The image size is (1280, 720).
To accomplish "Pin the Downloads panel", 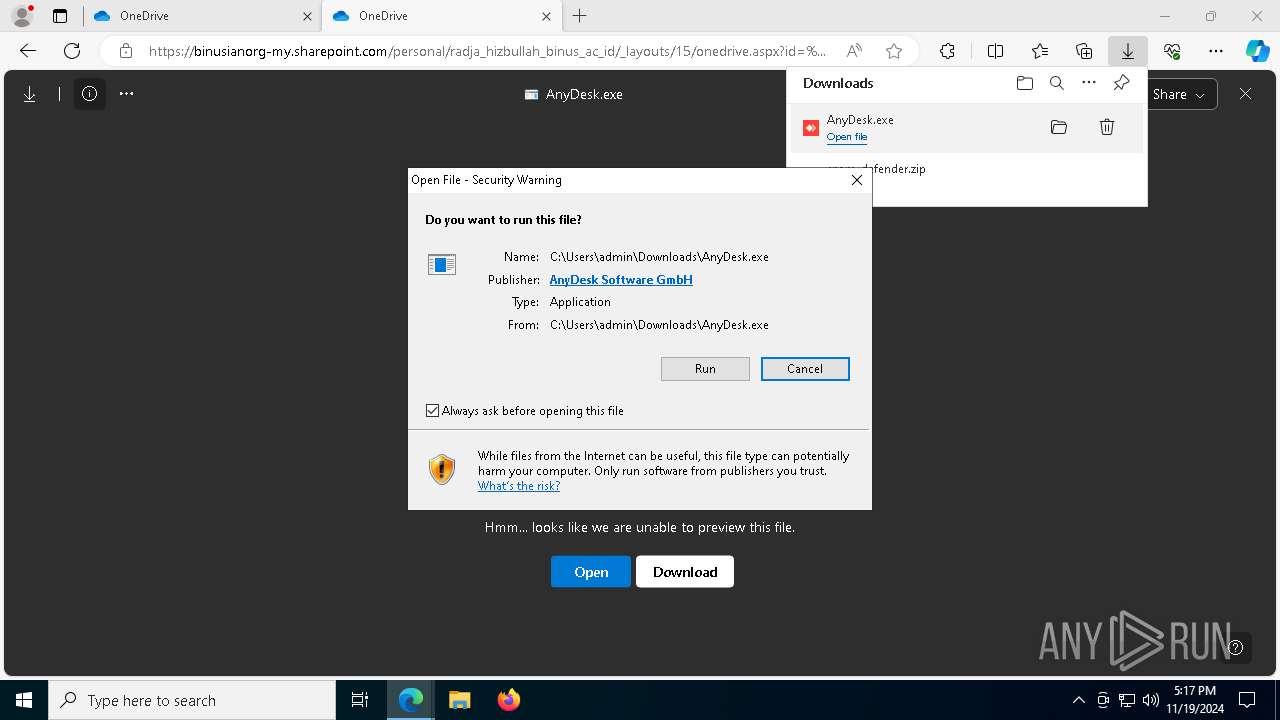I will pos(1121,83).
